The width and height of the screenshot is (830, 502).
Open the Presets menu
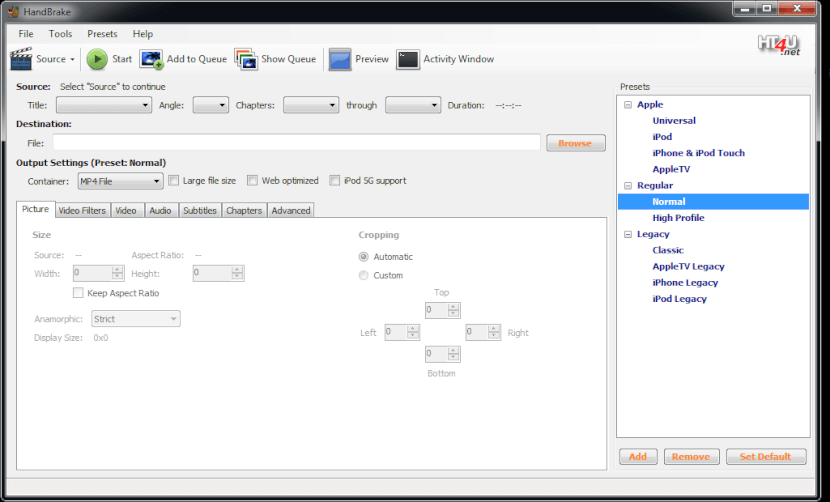[x=102, y=34]
